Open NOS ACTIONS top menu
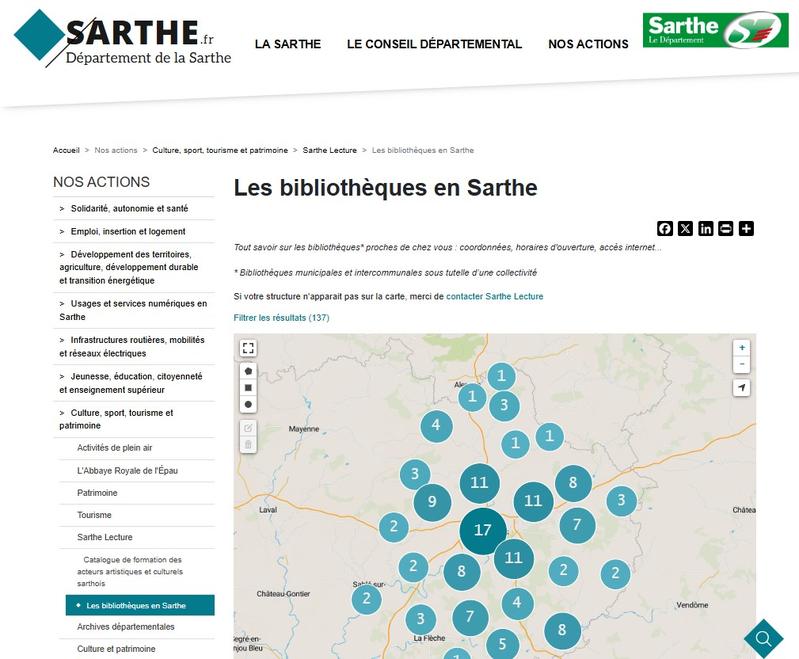 pyautogui.click(x=588, y=44)
